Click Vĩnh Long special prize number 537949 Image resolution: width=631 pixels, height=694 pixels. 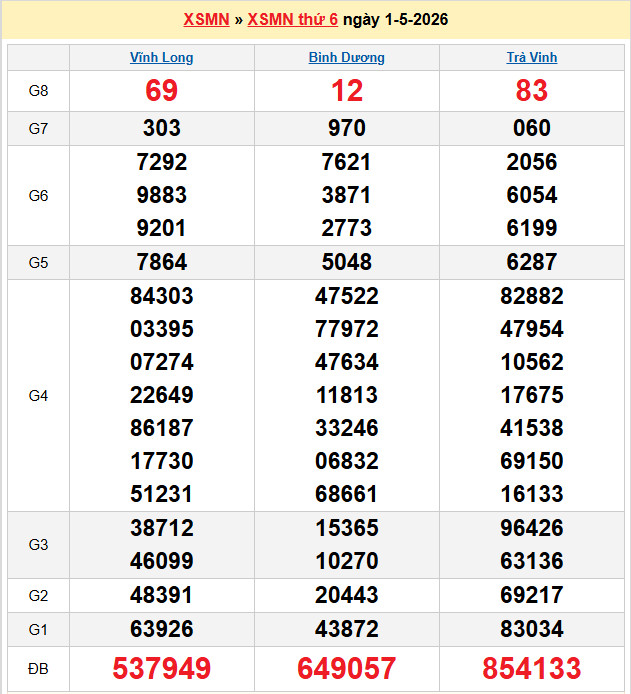tap(162, 668)
